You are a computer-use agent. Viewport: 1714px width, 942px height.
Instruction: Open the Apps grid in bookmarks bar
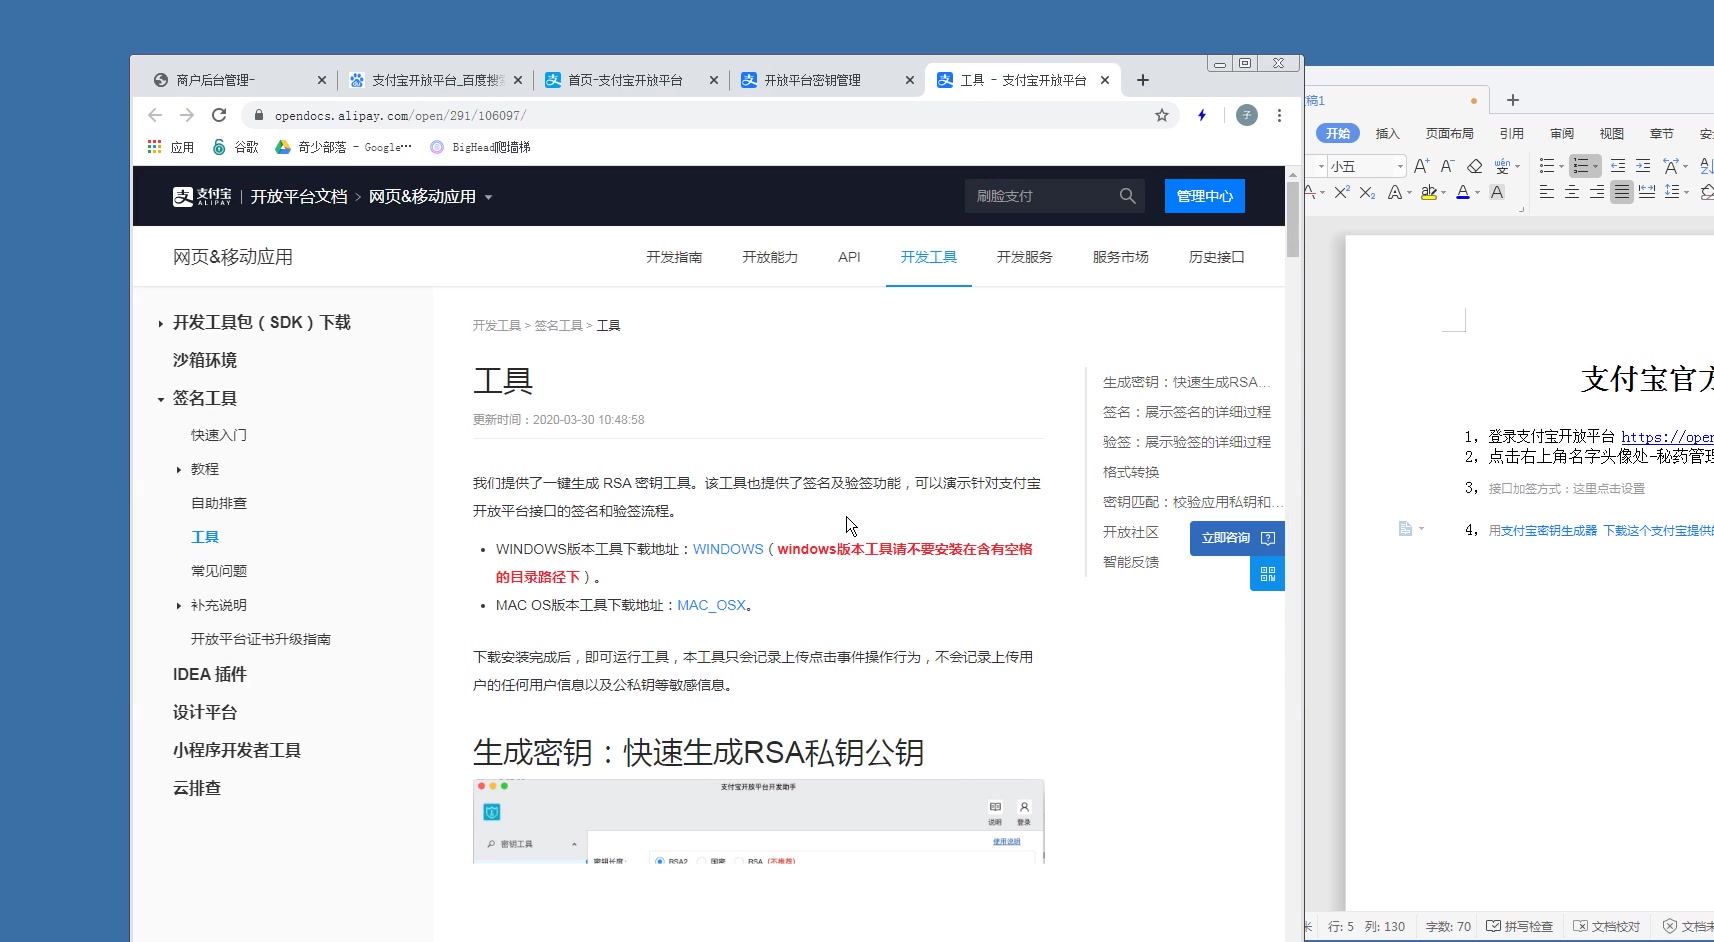coord(155,147)
